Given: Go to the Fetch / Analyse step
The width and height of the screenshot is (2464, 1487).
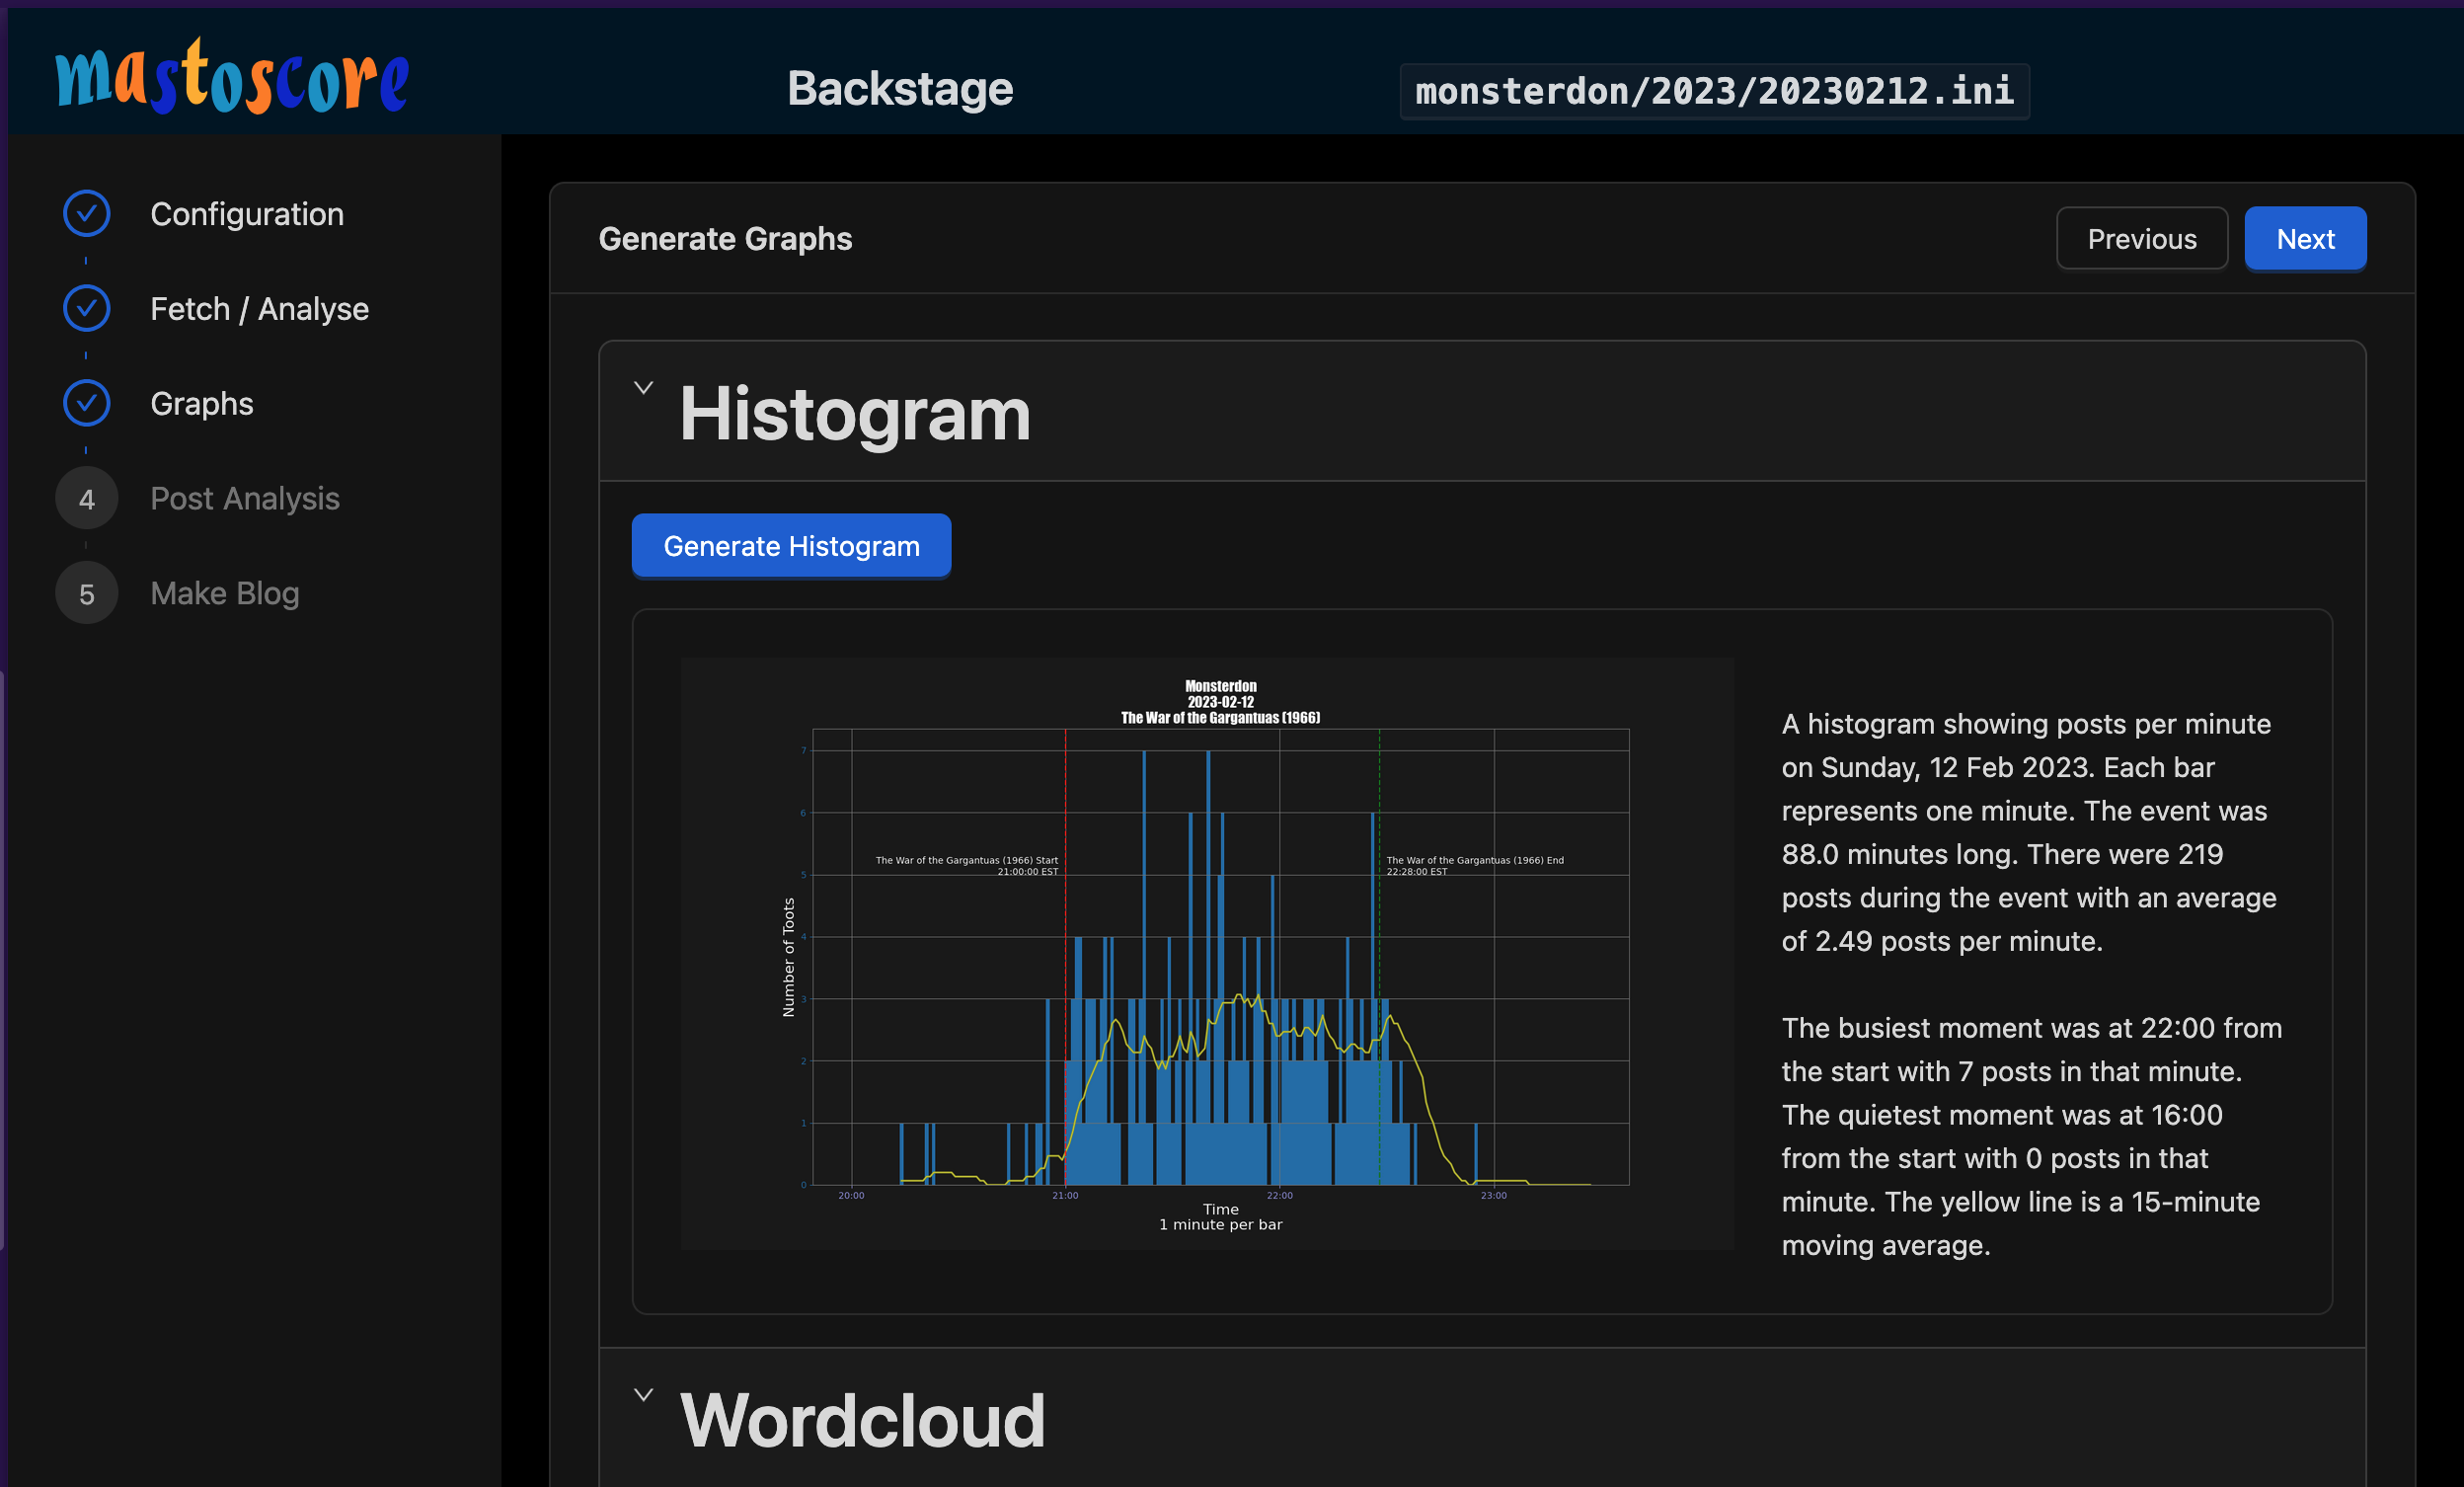Looking at the screenshot, I should click(259, 309).
